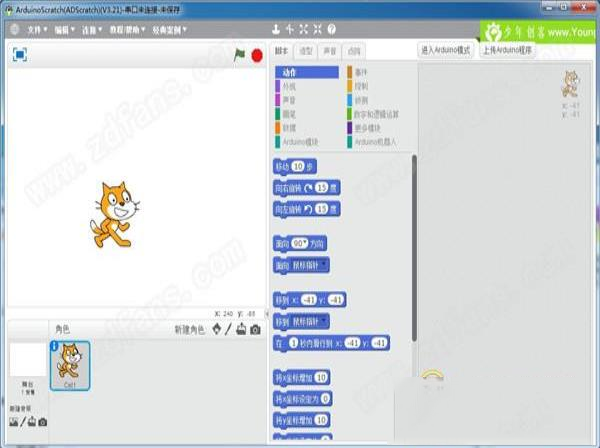The width and height of the screenshot is (600, 448).
Task: Open the 文件 menu
Action: coord(37,30)
